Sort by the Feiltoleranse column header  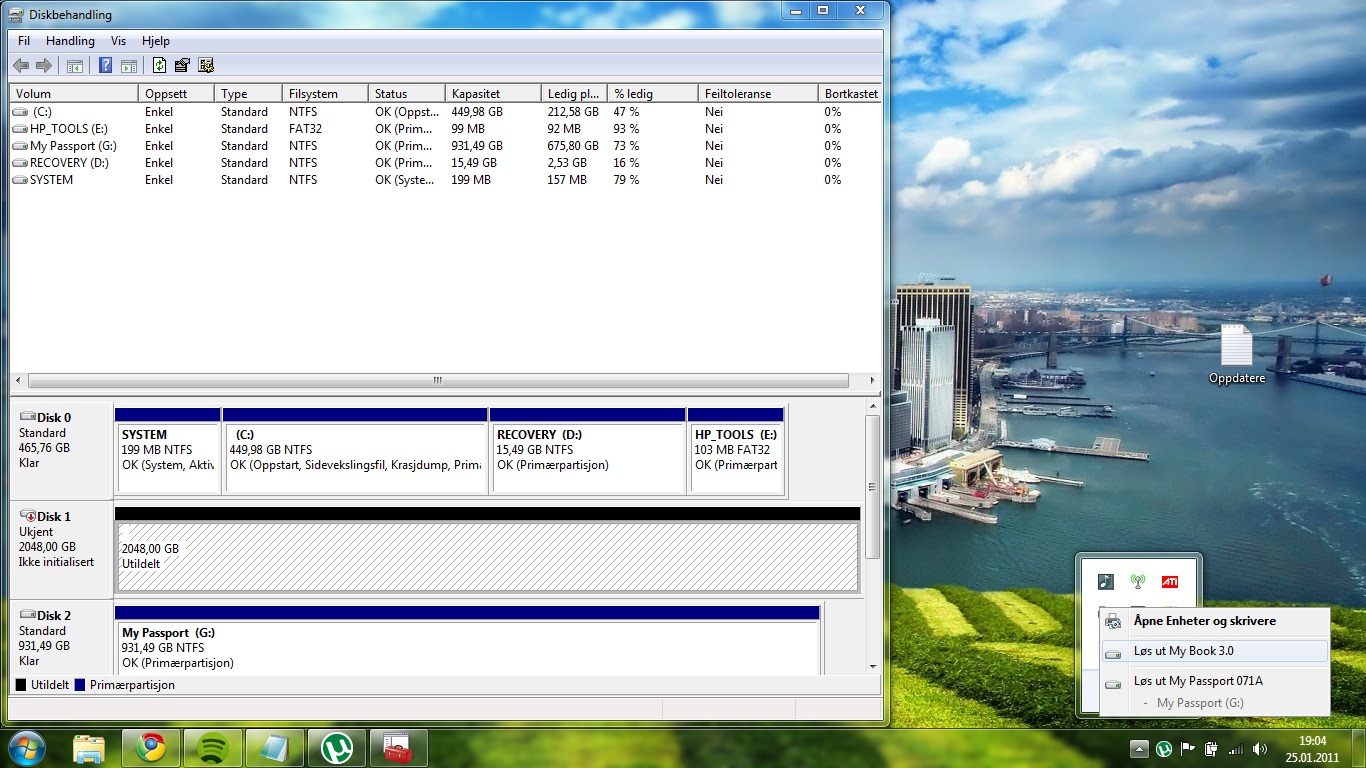coord(757,93)
